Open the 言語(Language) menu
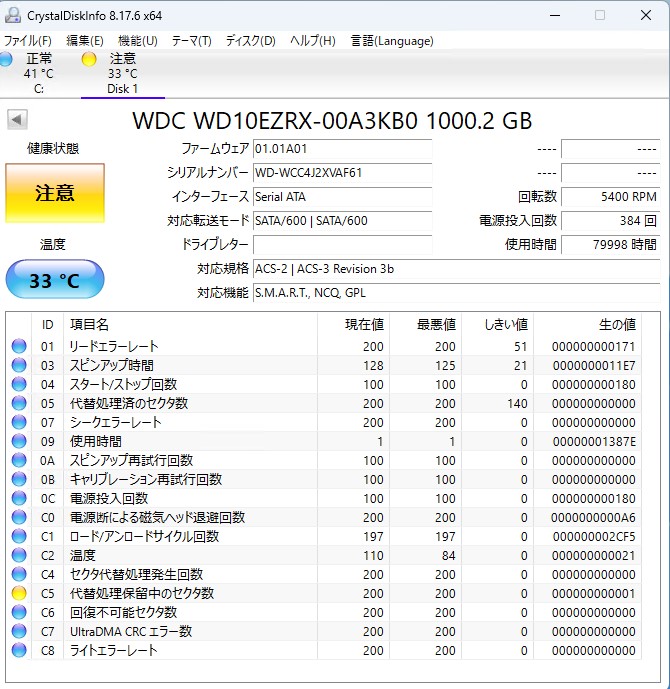The height and width of the screenshot is (689, 670). (x=392, y=41)
